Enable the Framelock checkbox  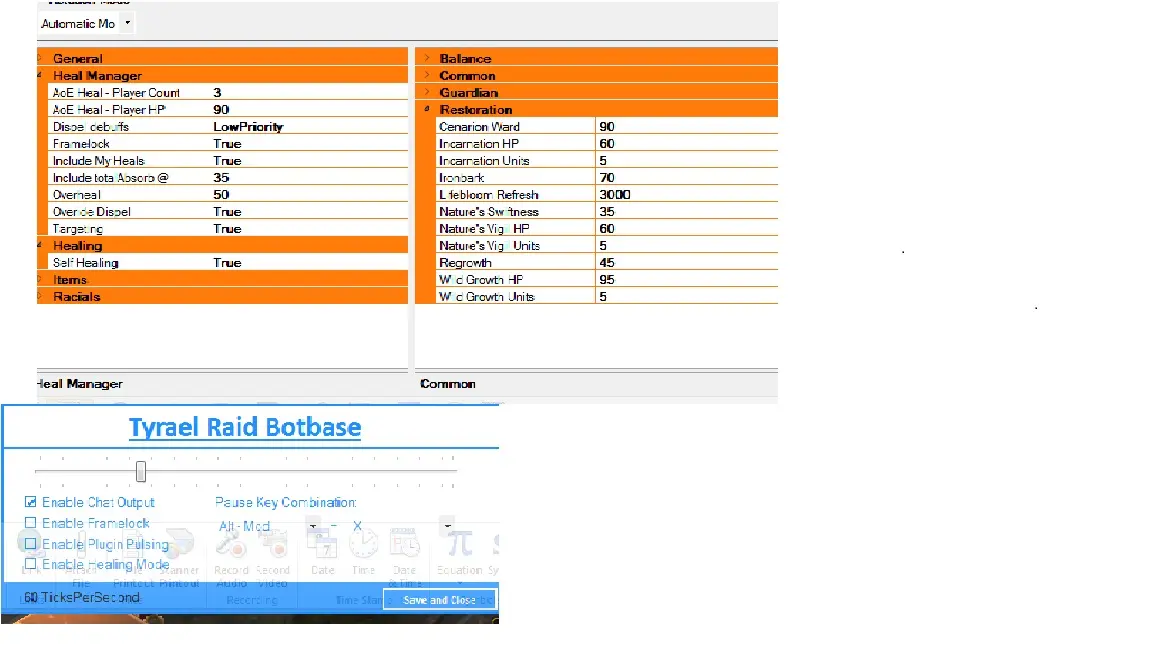click(31, 523)
